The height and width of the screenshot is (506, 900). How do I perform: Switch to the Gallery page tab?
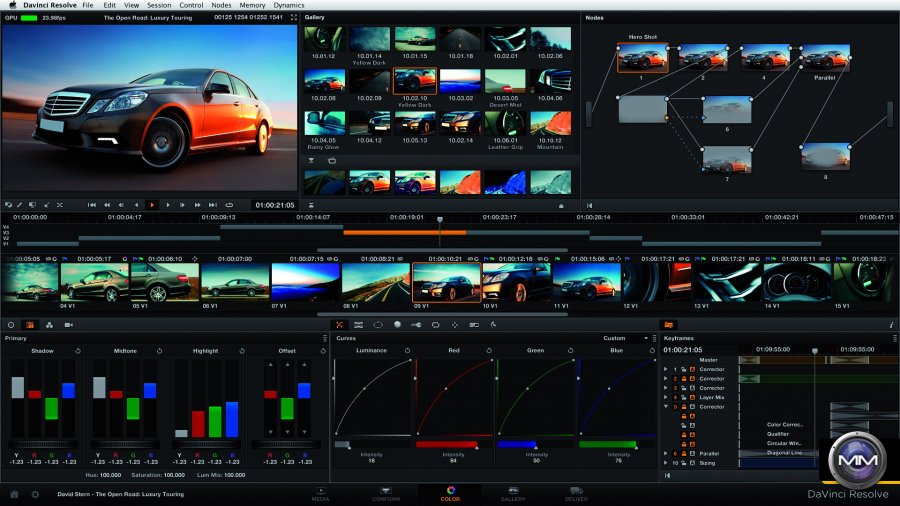pyautogui.click(x=512, y=493)
